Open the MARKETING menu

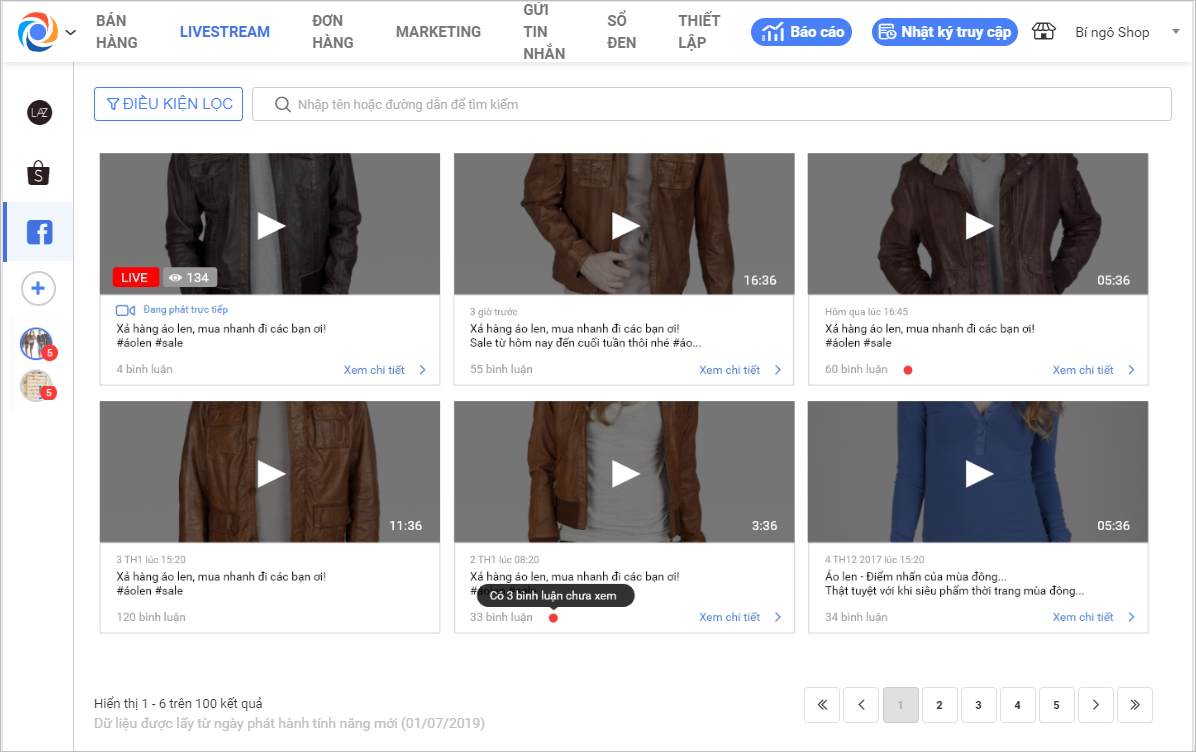point(438,32)
